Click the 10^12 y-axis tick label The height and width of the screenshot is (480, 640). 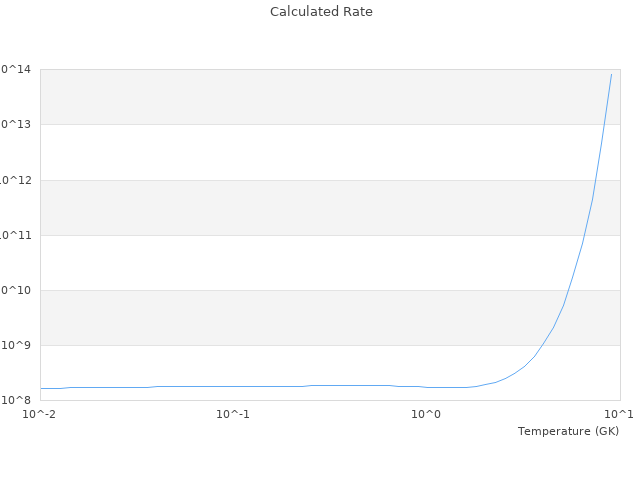pyautogui.click(x=16, y=180)
